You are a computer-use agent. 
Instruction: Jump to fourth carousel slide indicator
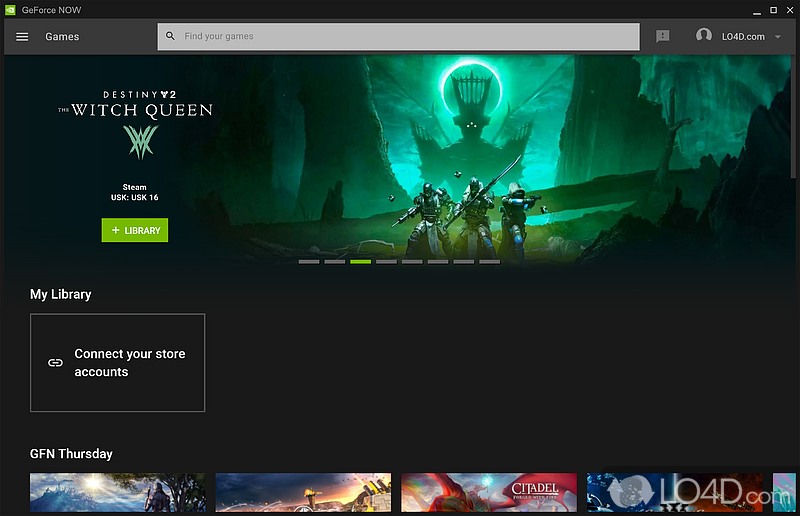coord(386,262)
